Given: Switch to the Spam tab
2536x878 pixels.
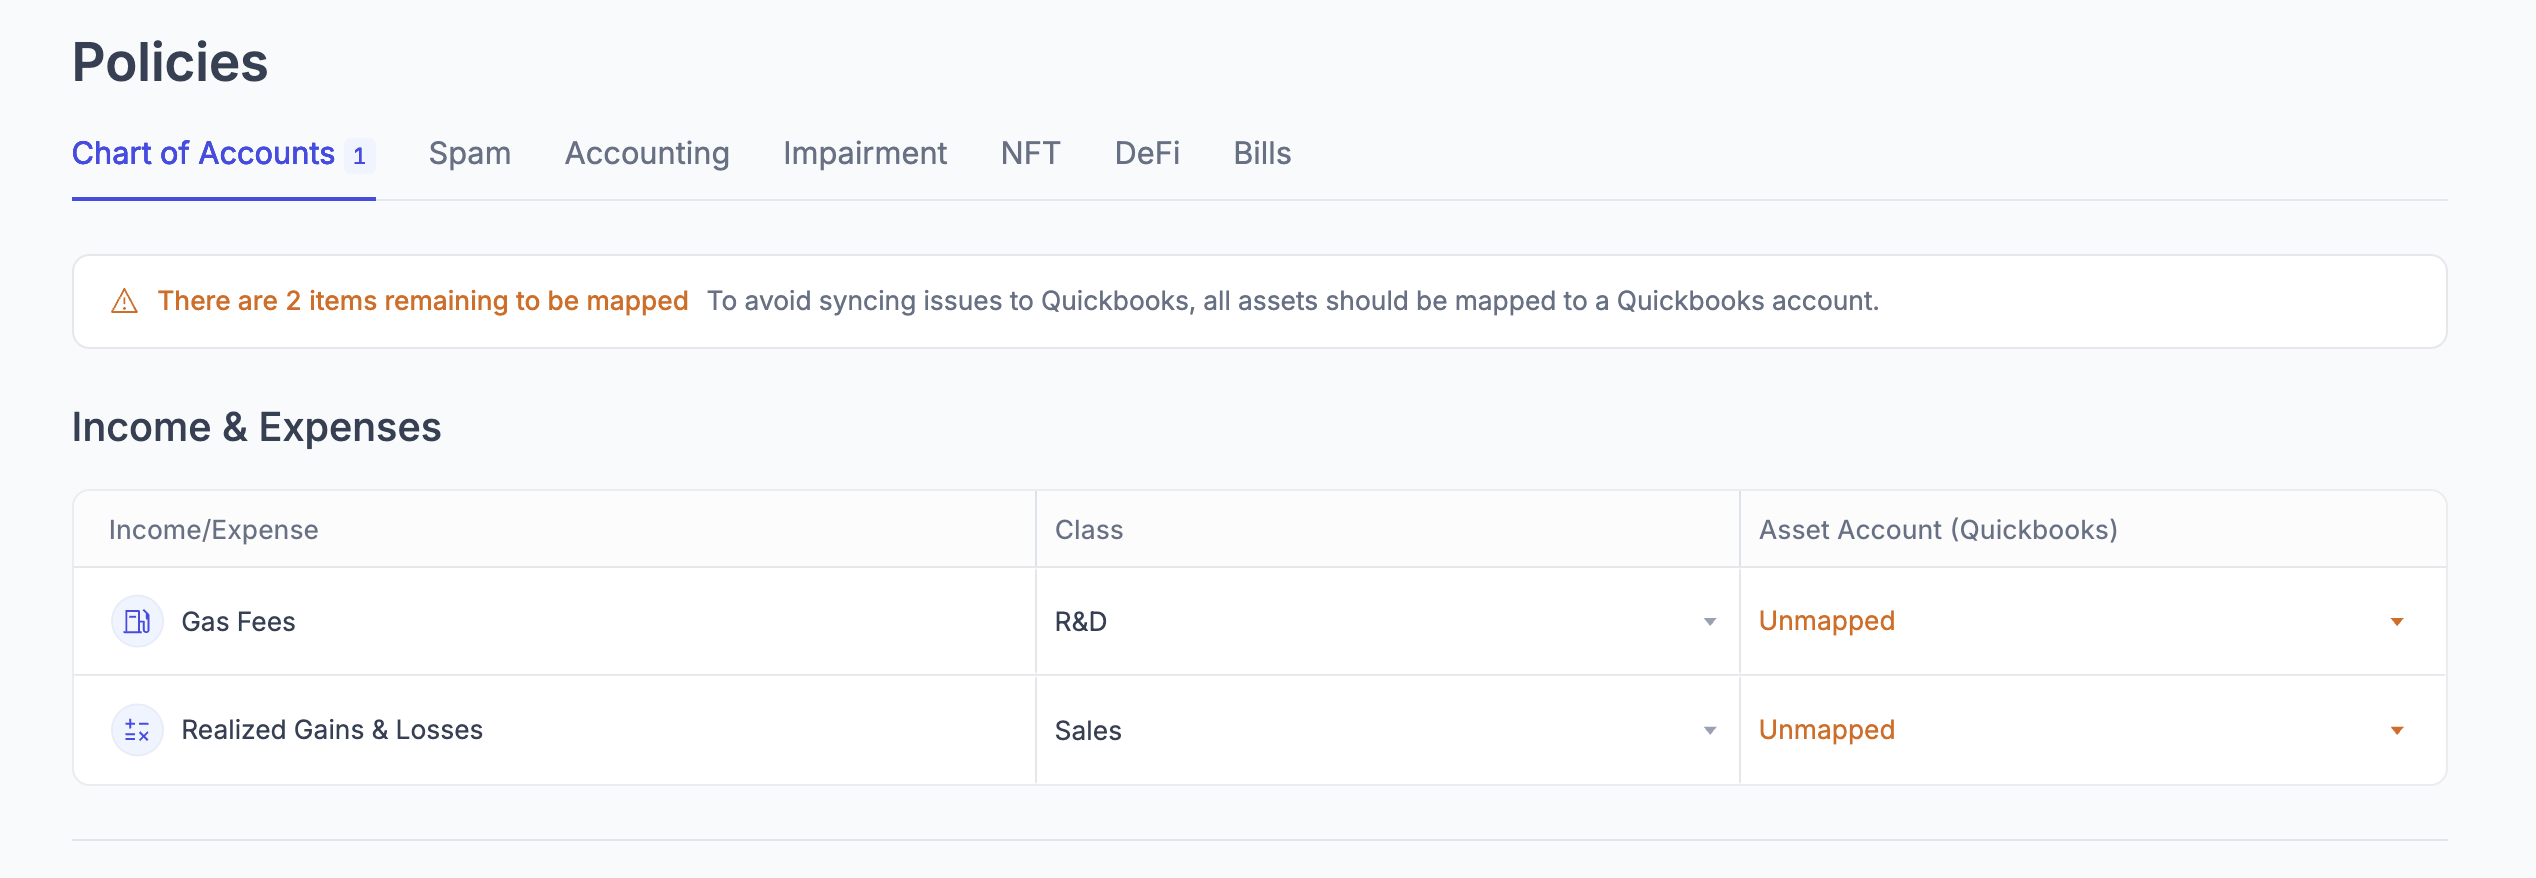Looking at the screenshot, I should pos(469,154).
